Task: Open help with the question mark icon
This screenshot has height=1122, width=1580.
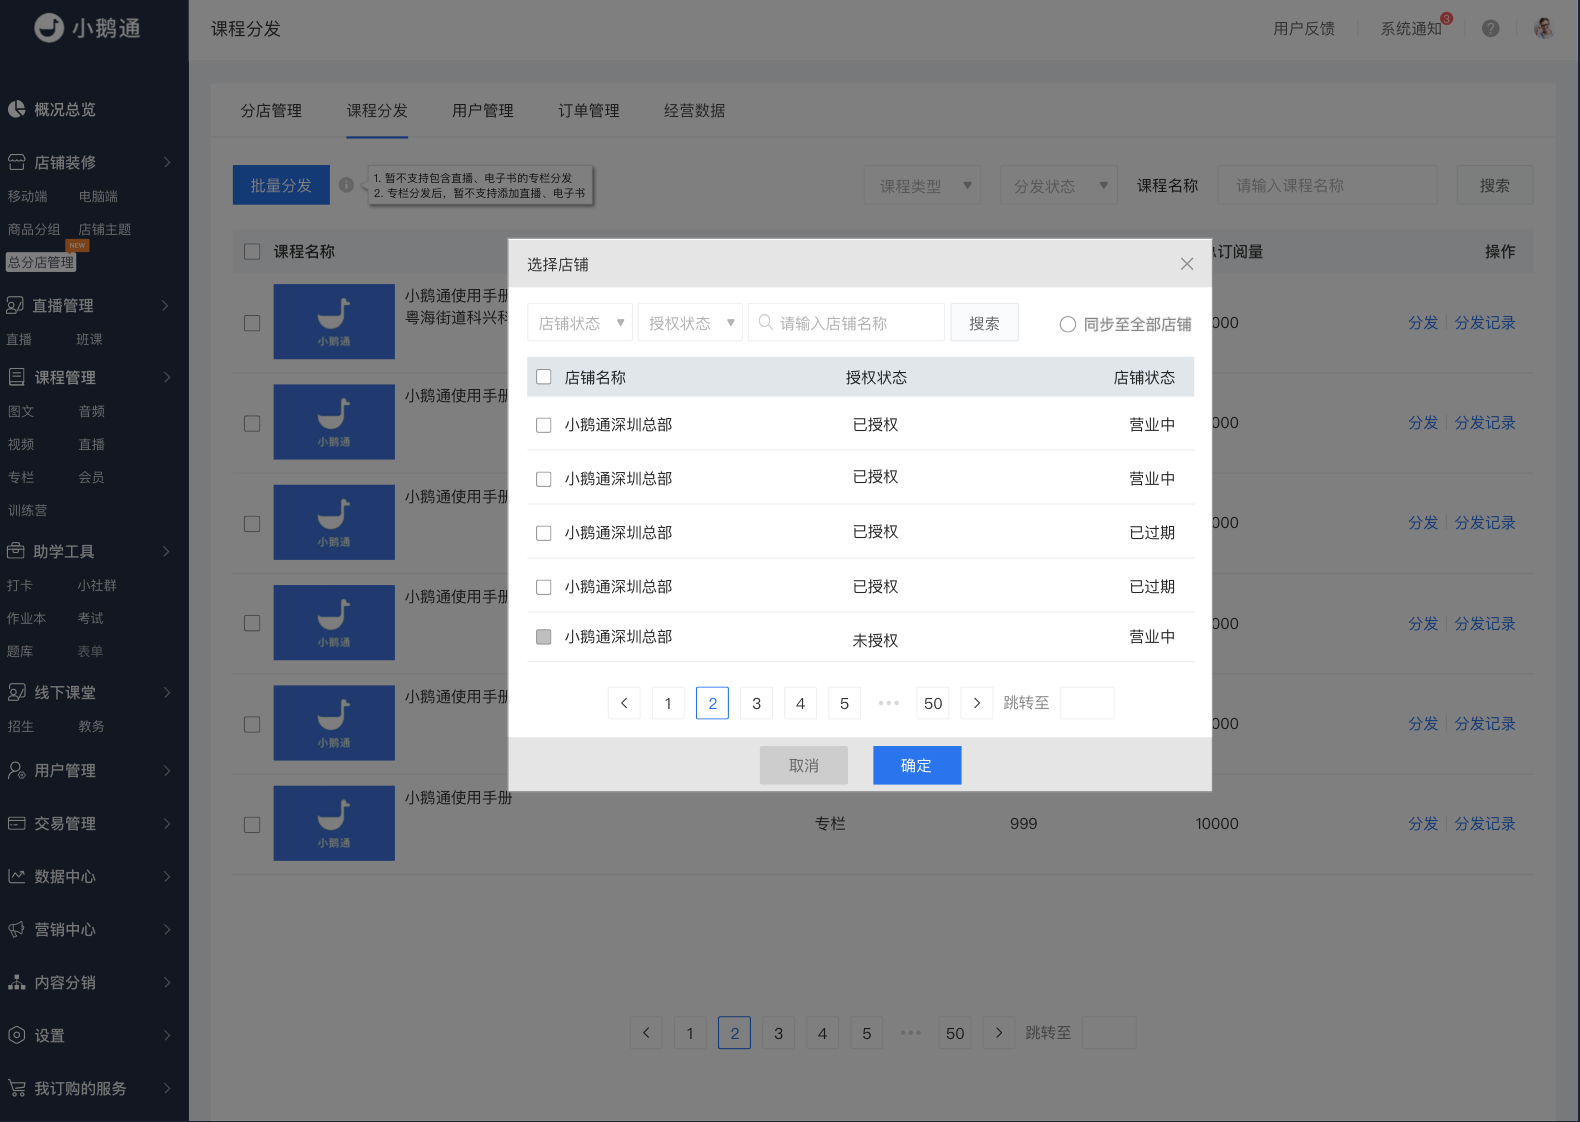Action: point(1491,29)
